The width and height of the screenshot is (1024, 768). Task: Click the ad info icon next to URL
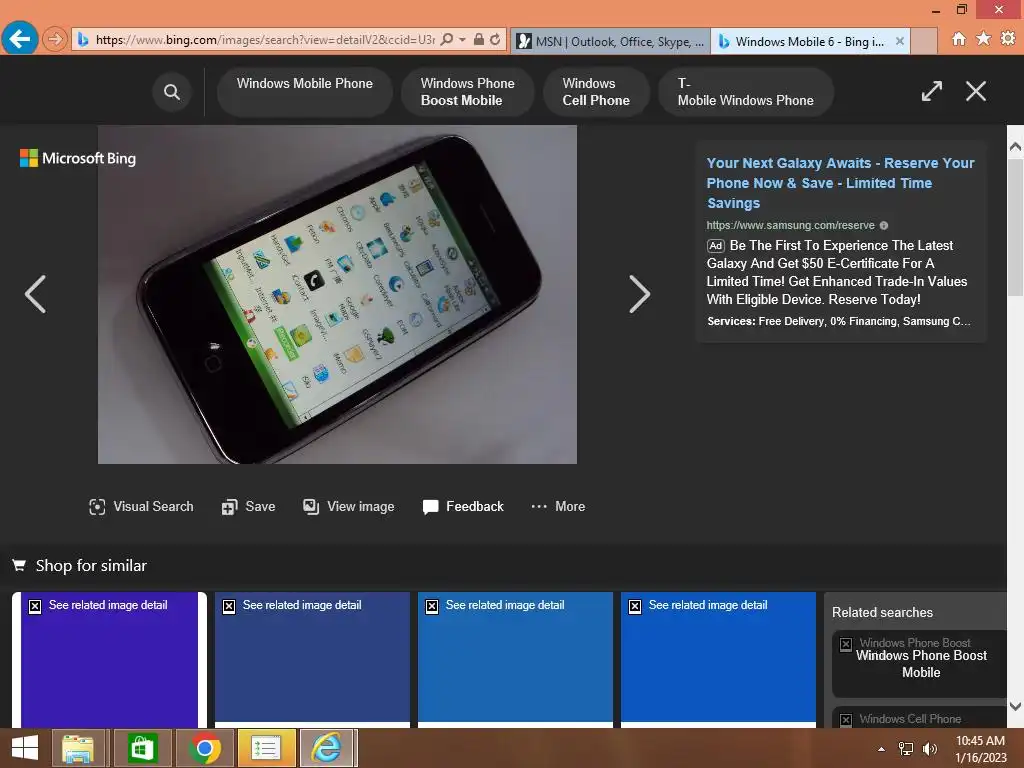click(x=884, y=225)
